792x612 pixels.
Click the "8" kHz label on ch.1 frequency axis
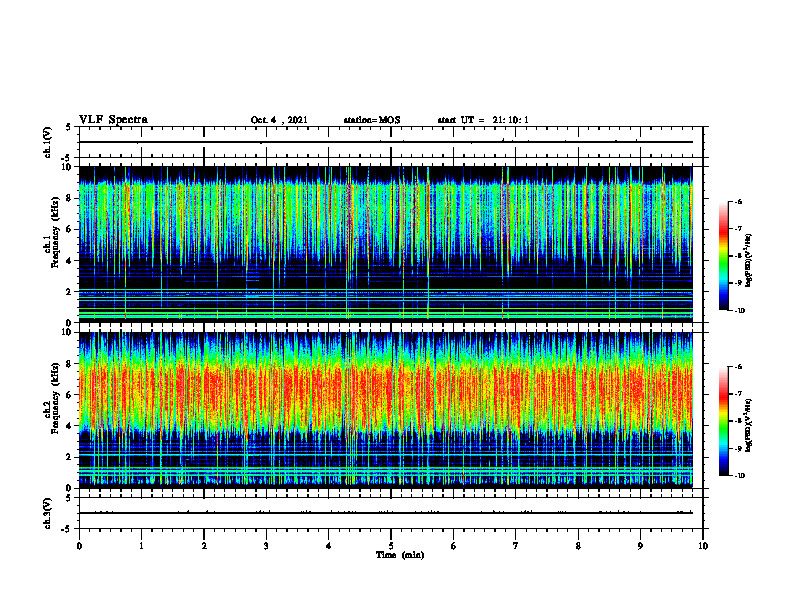tap(69, 198)
